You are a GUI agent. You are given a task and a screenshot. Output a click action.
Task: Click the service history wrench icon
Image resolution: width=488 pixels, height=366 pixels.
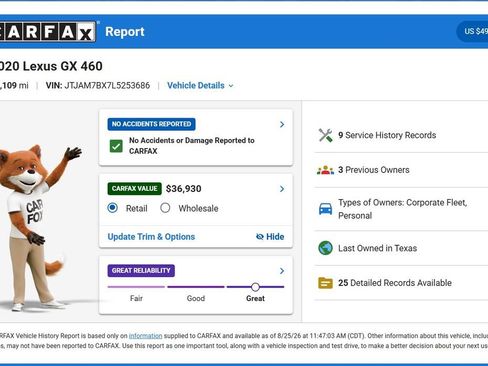pyautogui.click(x=325, y=135)
